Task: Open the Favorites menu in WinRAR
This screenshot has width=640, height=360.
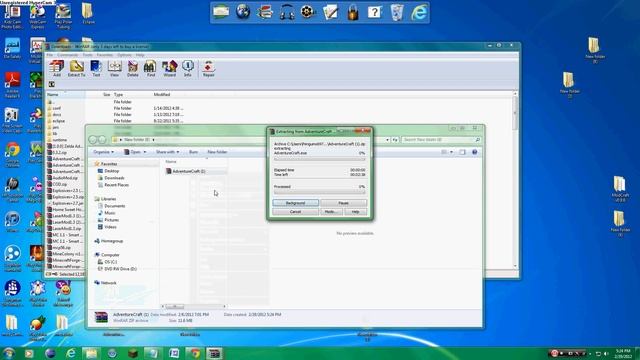Action: 104,55
